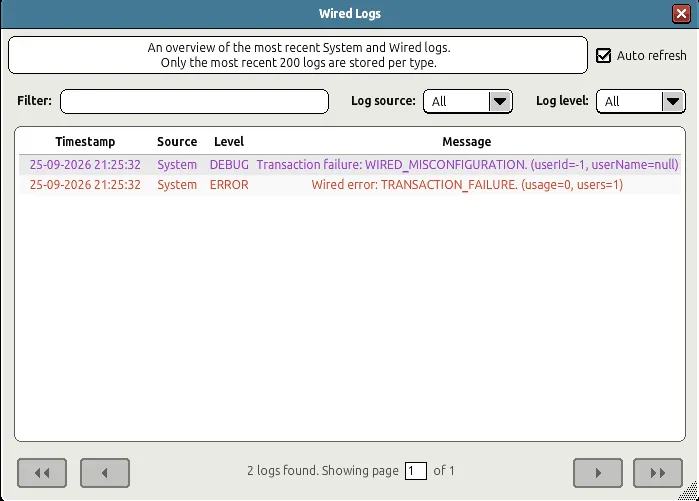Click the Source column header

pyautogui.click(x=177, y=142)
